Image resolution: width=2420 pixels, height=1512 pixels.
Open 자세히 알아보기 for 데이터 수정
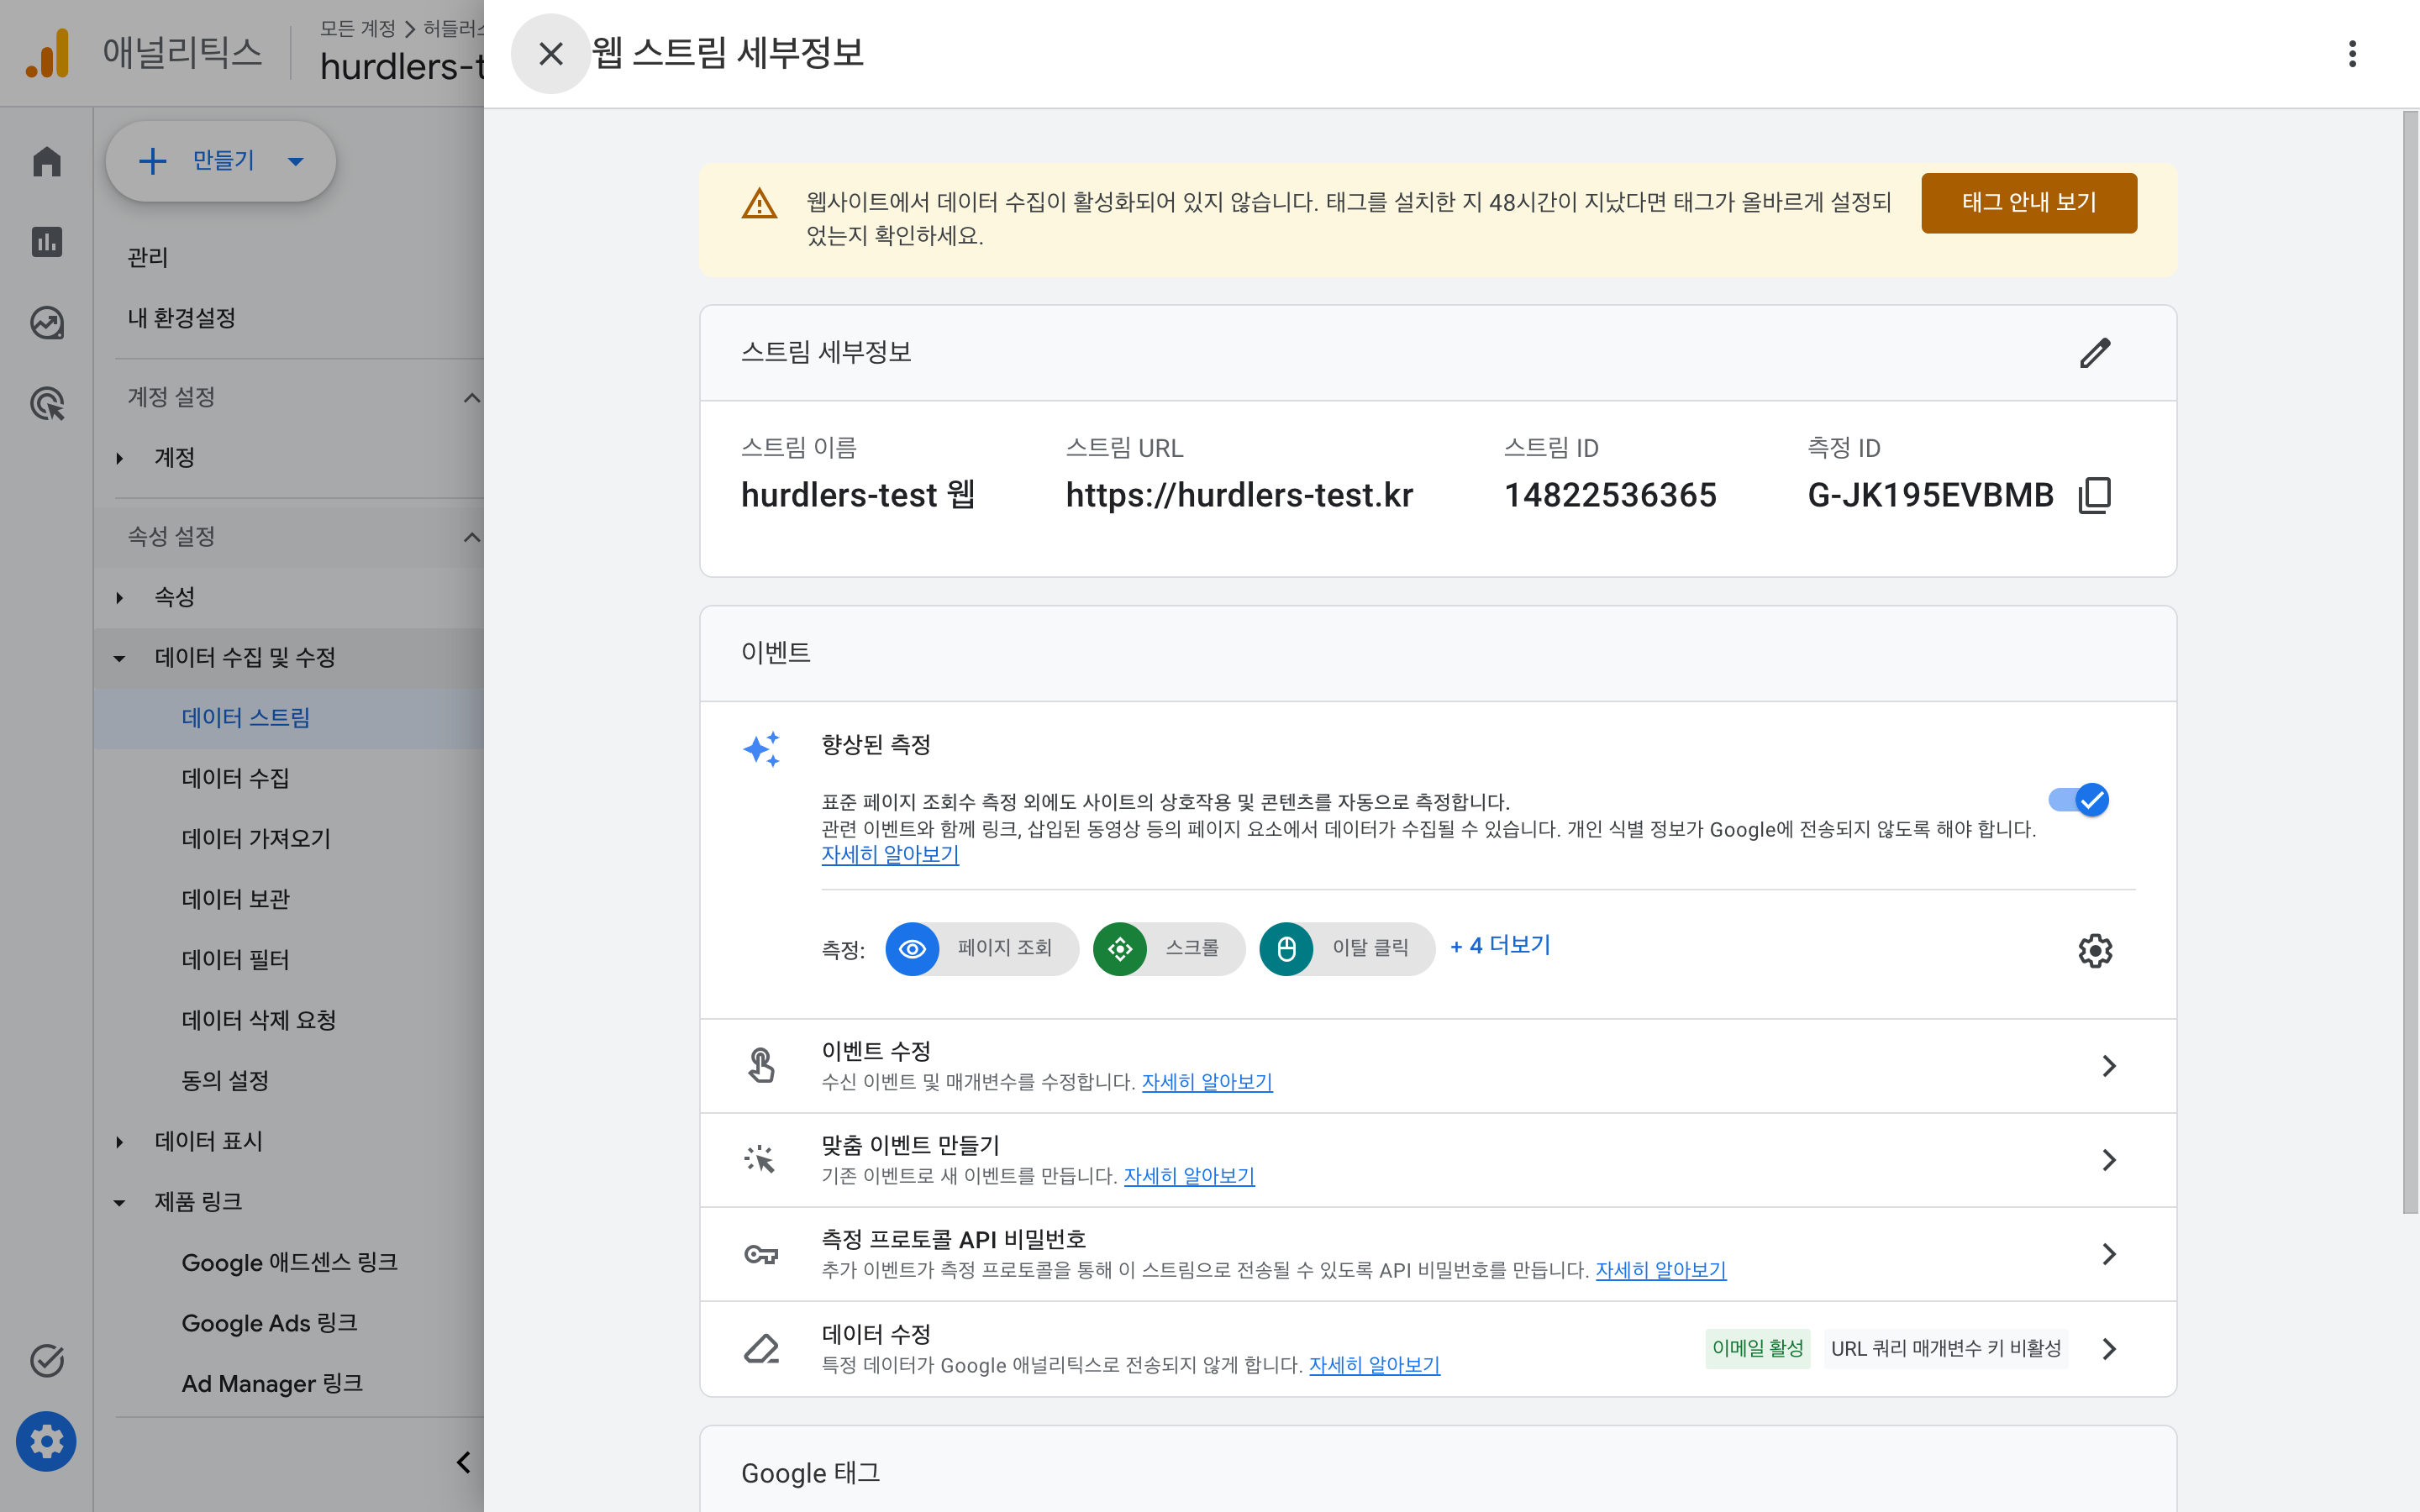click(1374, 1365)
